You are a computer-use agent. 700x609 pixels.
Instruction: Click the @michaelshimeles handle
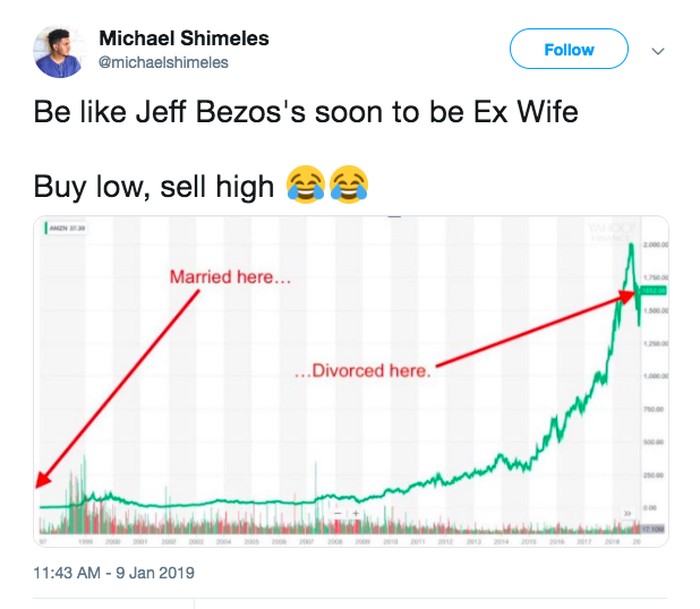click(164, 62)
